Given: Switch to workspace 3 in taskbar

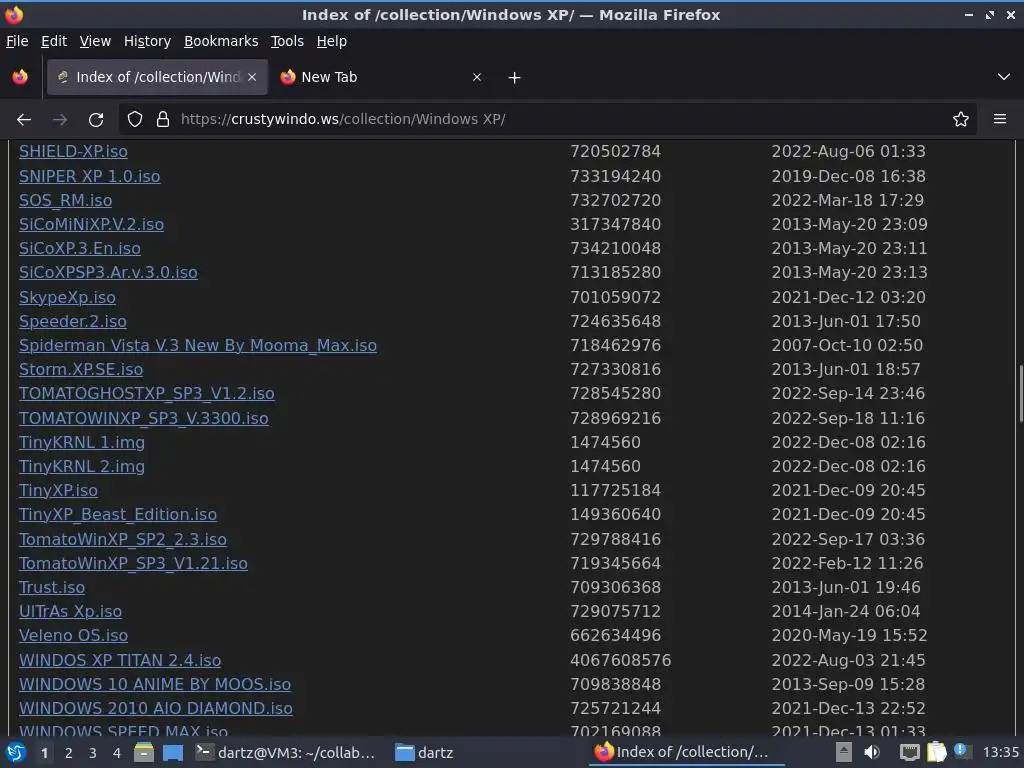Looking at the screenshot, I should pyautogui.click(x=93, y=753).
